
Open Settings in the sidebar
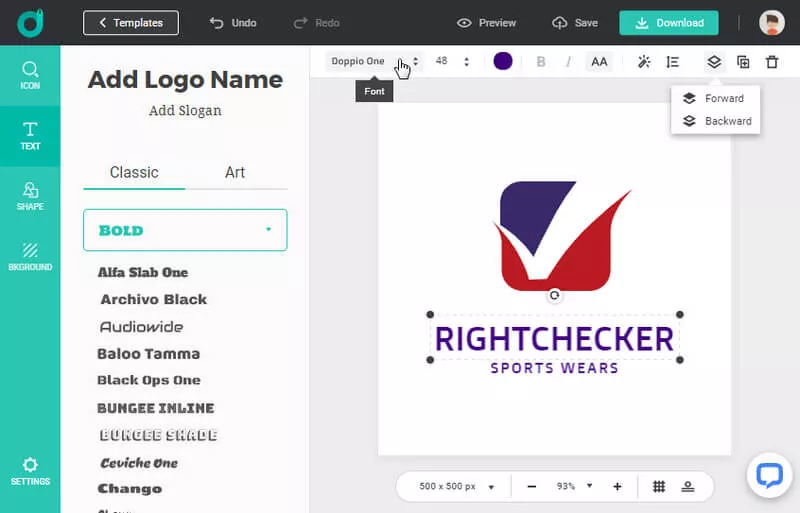[x=30, y=471]
